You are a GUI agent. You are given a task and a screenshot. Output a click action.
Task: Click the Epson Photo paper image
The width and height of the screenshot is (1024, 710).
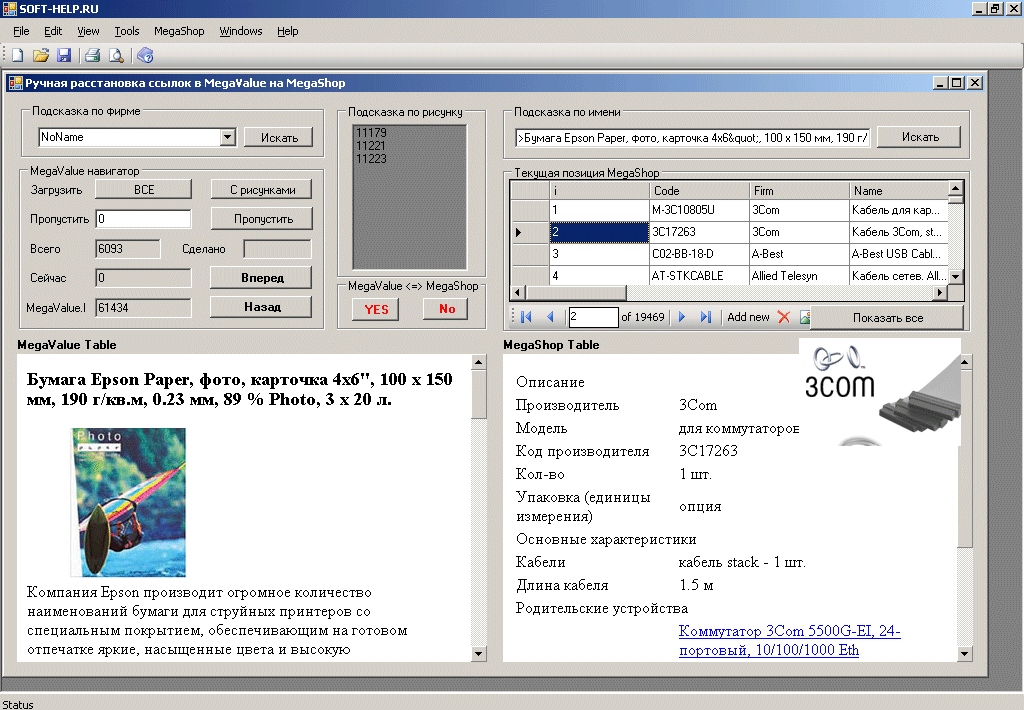[129, 502]
